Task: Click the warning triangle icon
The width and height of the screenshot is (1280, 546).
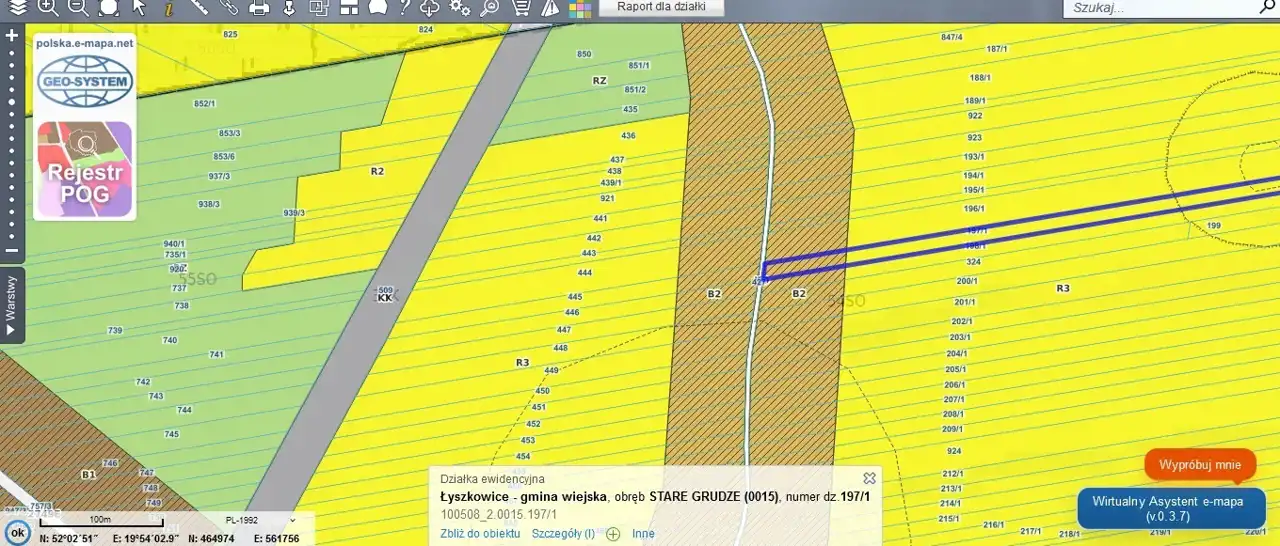Action: tap(550, 8)
